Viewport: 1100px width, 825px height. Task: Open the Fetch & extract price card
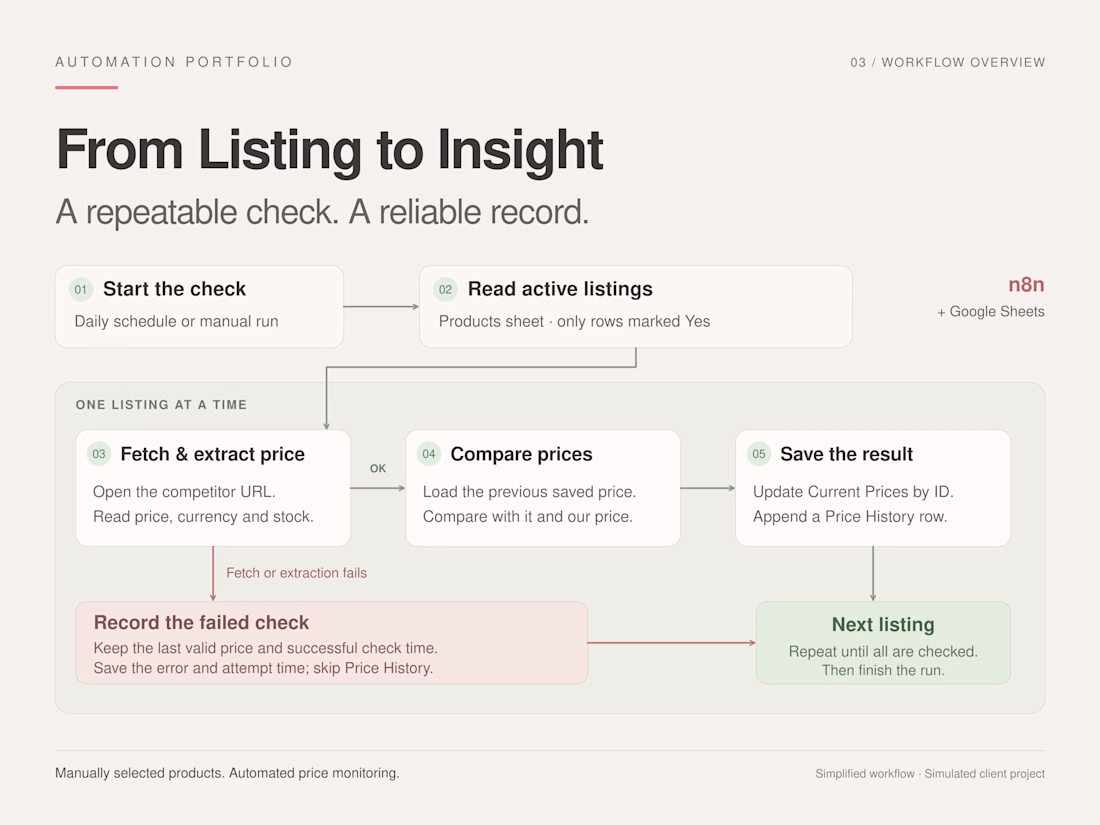click(213, 488)
